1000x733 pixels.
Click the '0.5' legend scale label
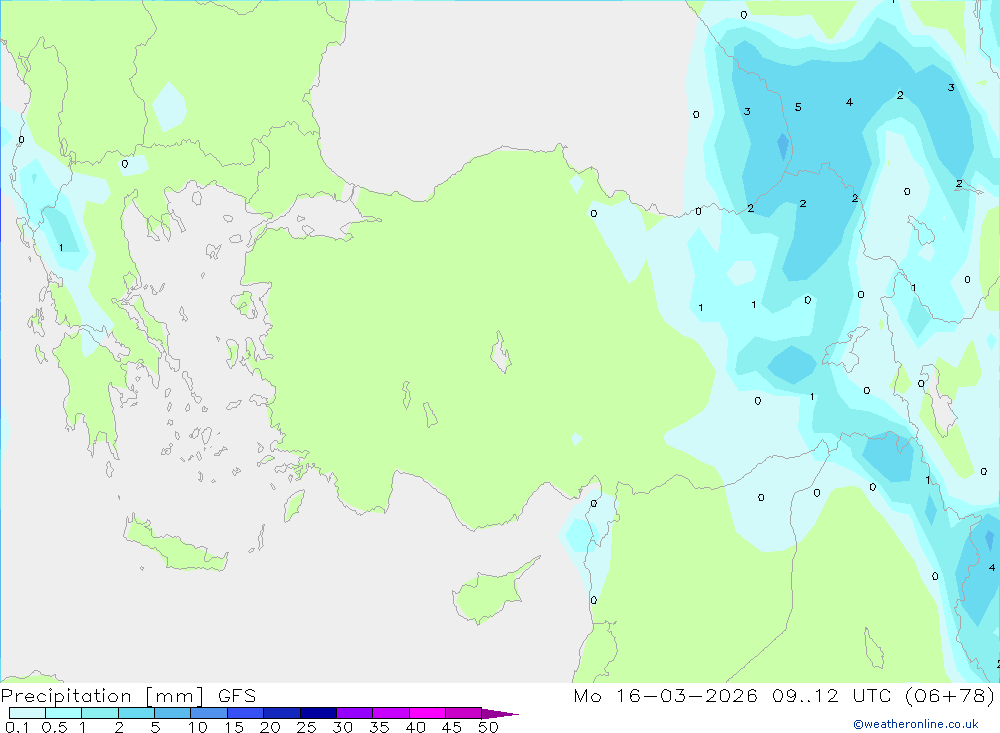[54, 727]
